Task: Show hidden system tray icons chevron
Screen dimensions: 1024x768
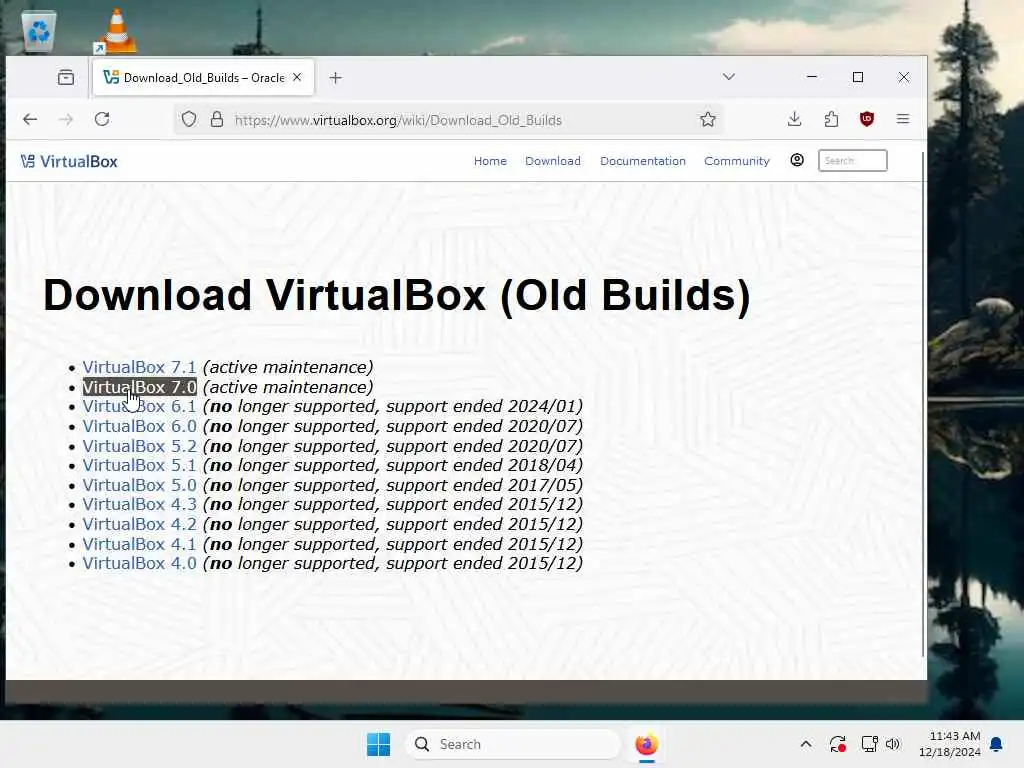Action: (x=806, y=744)
